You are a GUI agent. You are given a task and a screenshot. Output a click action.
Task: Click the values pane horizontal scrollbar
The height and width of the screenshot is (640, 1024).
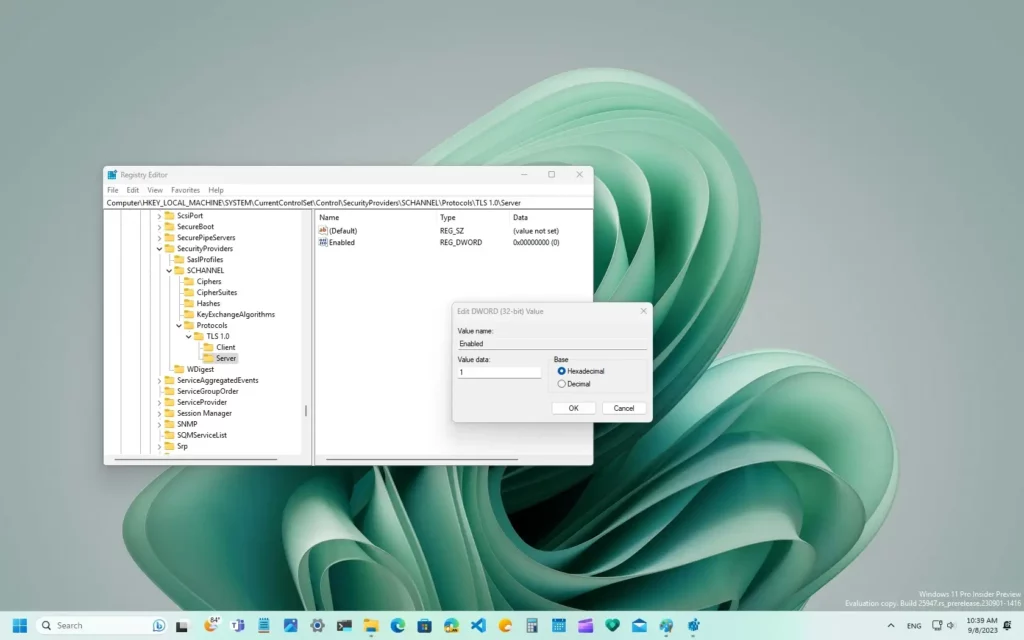coord(422,459)
